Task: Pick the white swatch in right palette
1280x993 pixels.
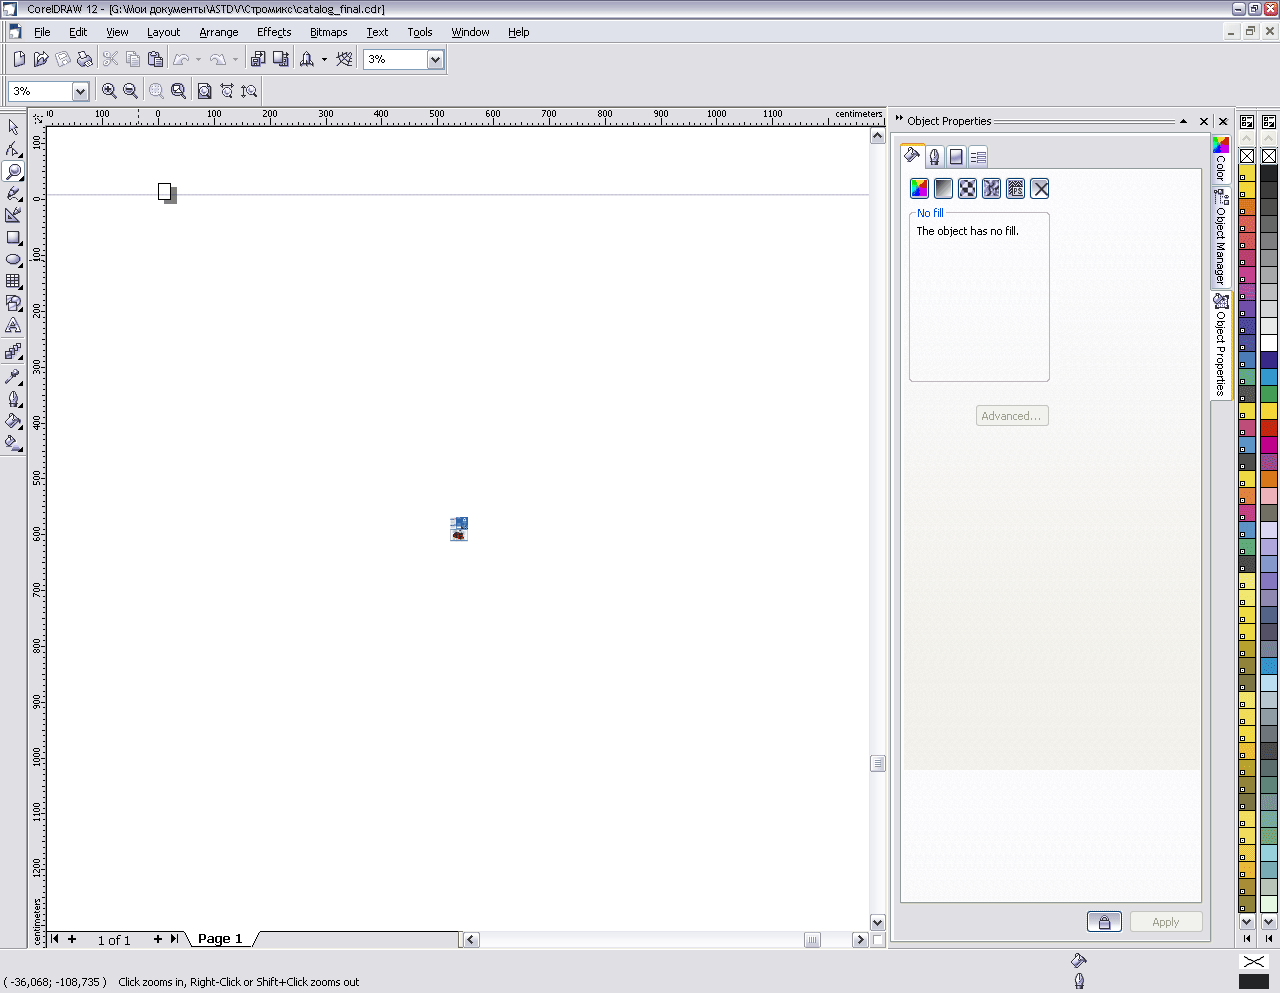Action: pyautogui.click(x=1269, y=343)
